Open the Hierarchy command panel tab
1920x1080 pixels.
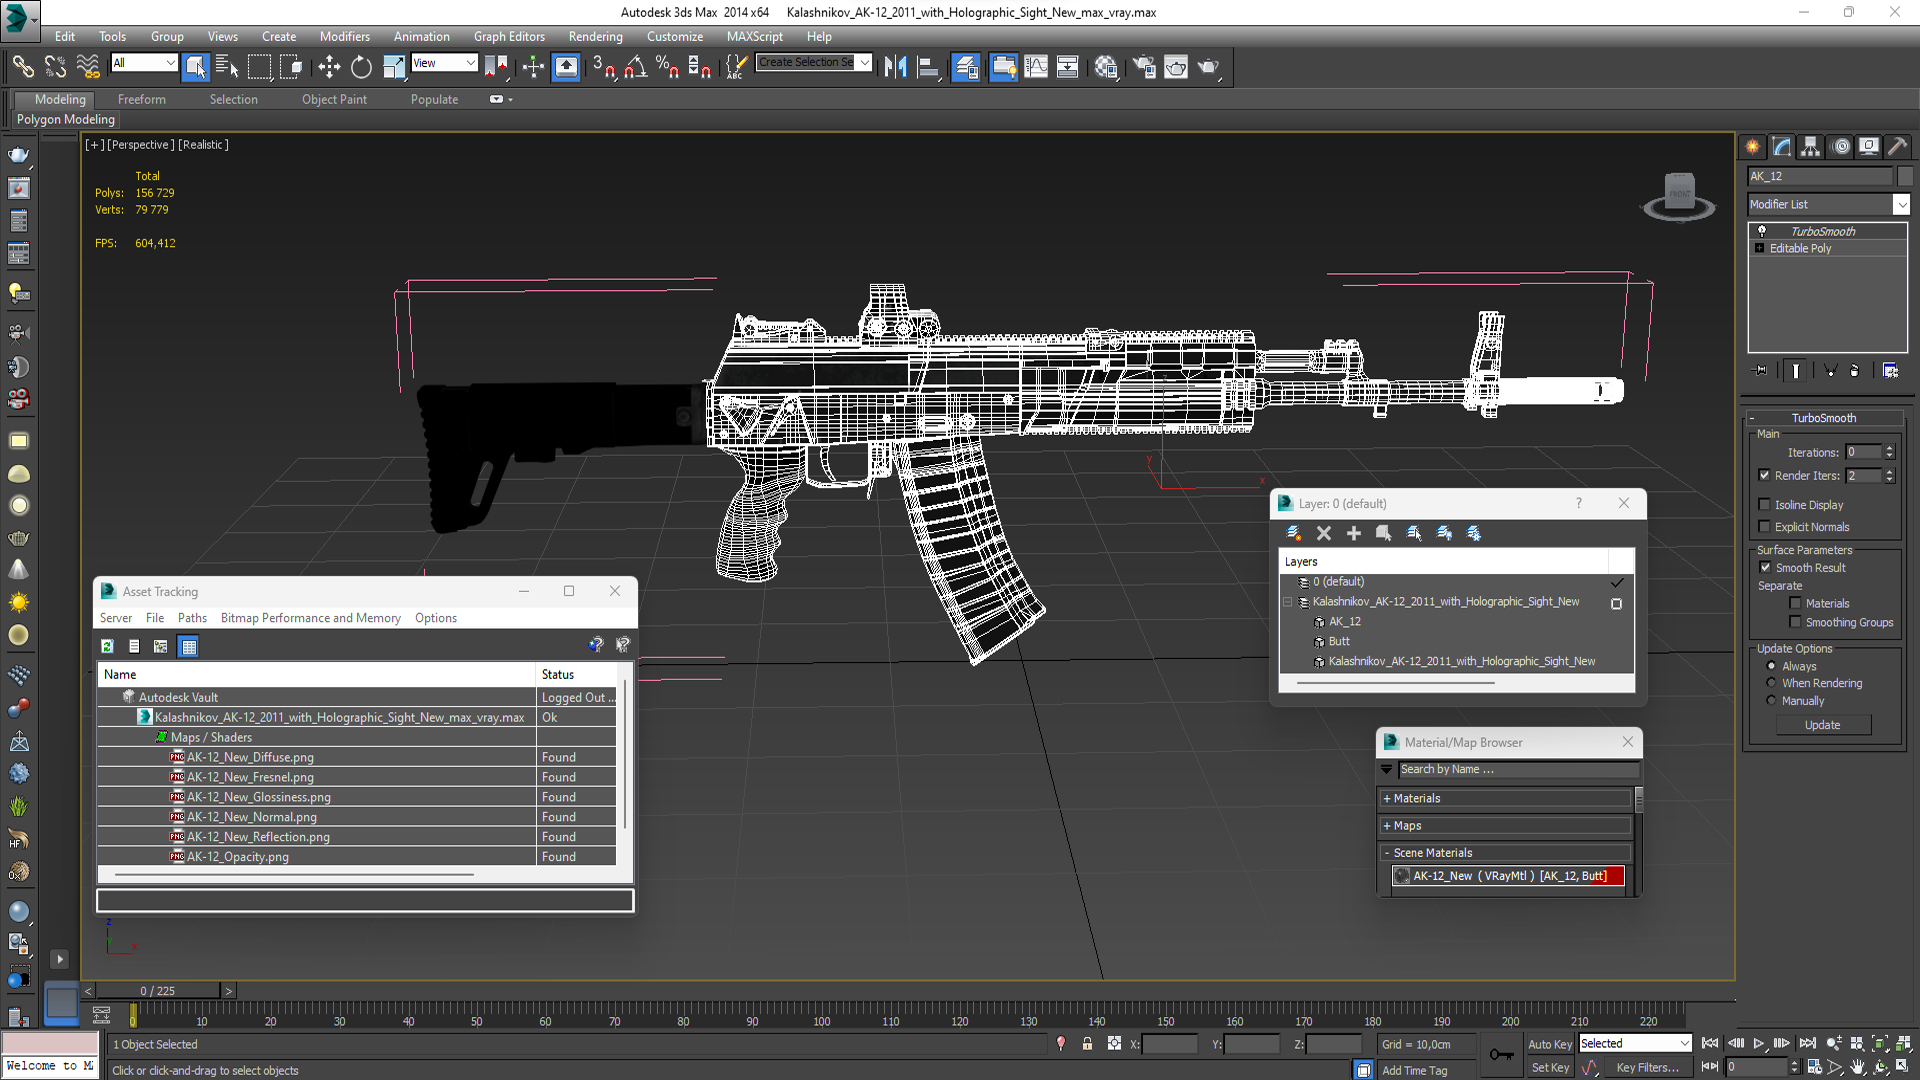point(1811,146)
